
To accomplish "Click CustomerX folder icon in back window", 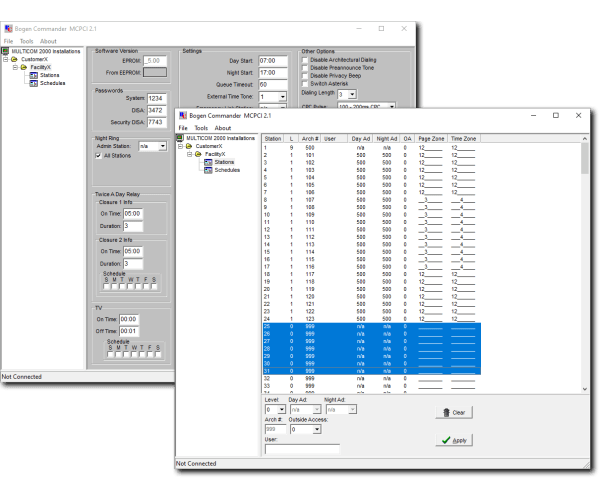I will click(x=14, y=59).
